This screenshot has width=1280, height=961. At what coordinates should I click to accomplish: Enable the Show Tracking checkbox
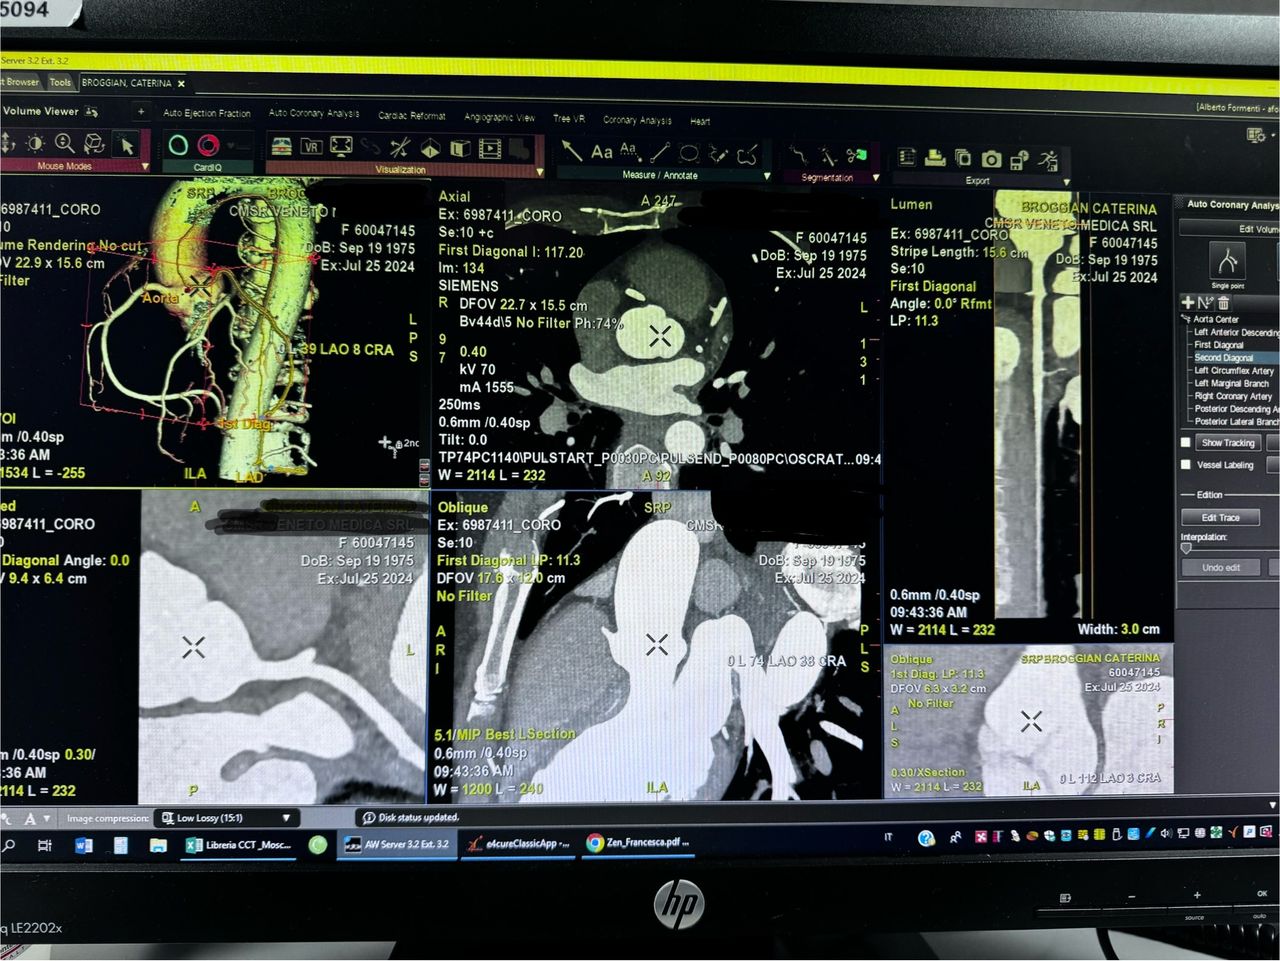(1186, 442)
